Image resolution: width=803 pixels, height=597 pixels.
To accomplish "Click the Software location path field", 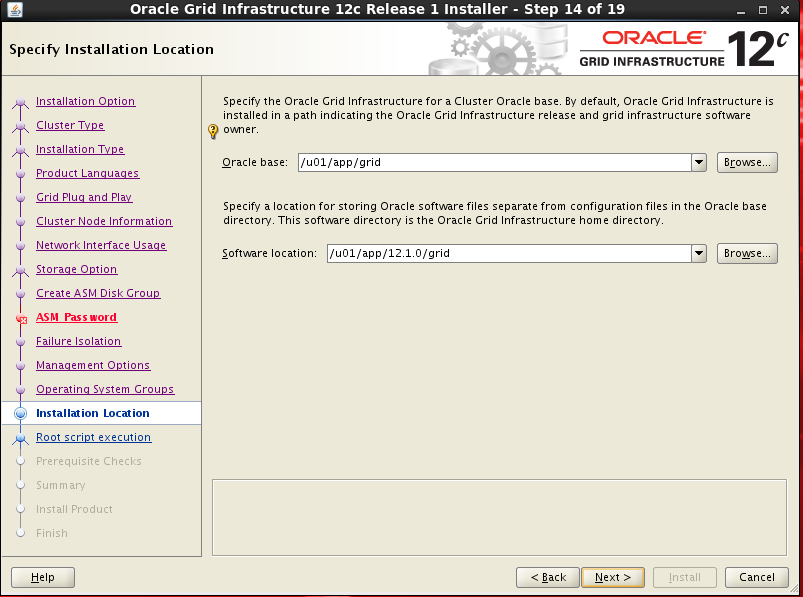I will (509, 253).
